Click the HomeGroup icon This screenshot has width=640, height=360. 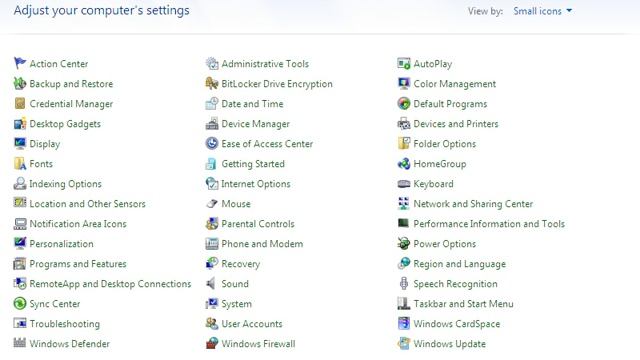pyautogui.click(x=404, y=163)
